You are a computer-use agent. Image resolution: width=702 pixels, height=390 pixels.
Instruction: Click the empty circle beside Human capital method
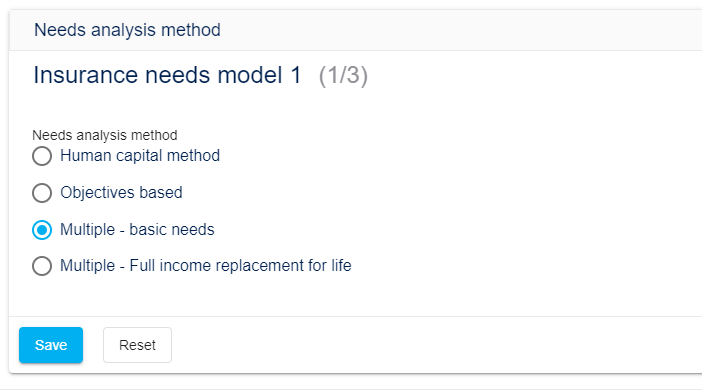tap(42, 156)
